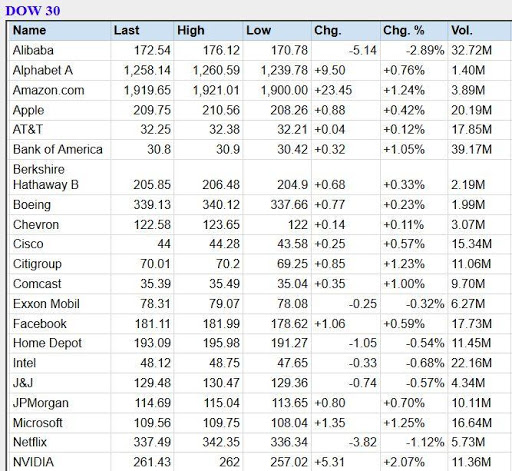Select Microsoft's volume cell 16.64M
The image size is (512, 471).
[471, 423]
